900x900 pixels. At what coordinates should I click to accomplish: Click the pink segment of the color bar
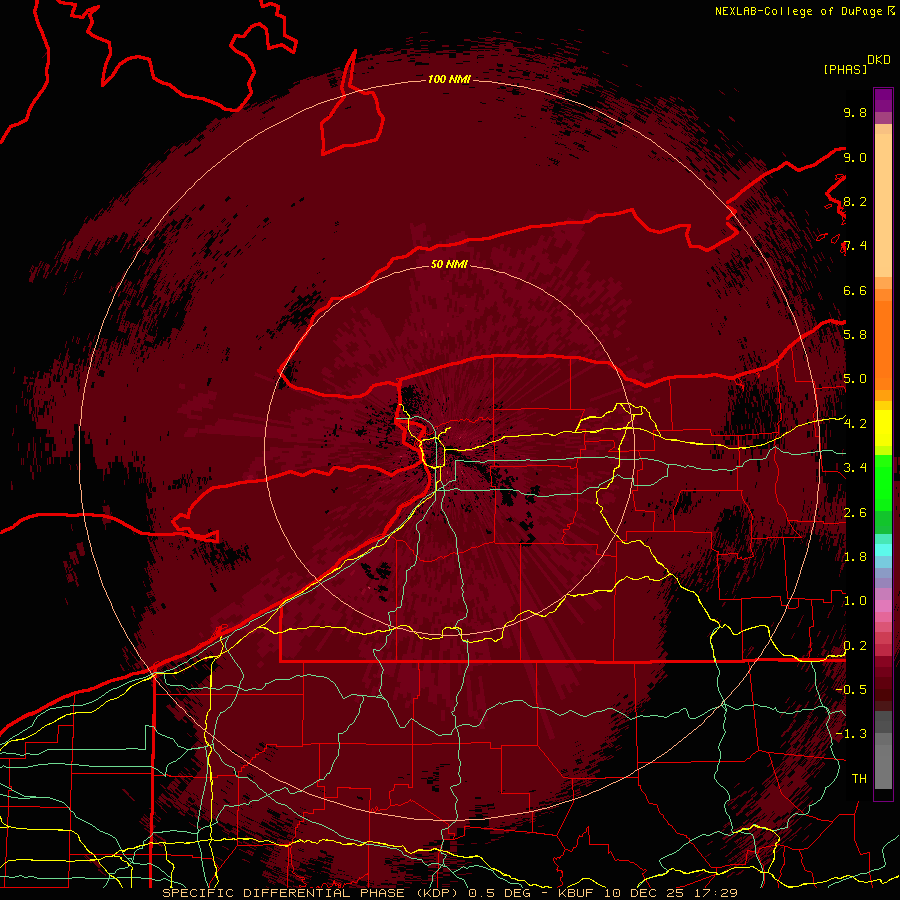point(883,606)
